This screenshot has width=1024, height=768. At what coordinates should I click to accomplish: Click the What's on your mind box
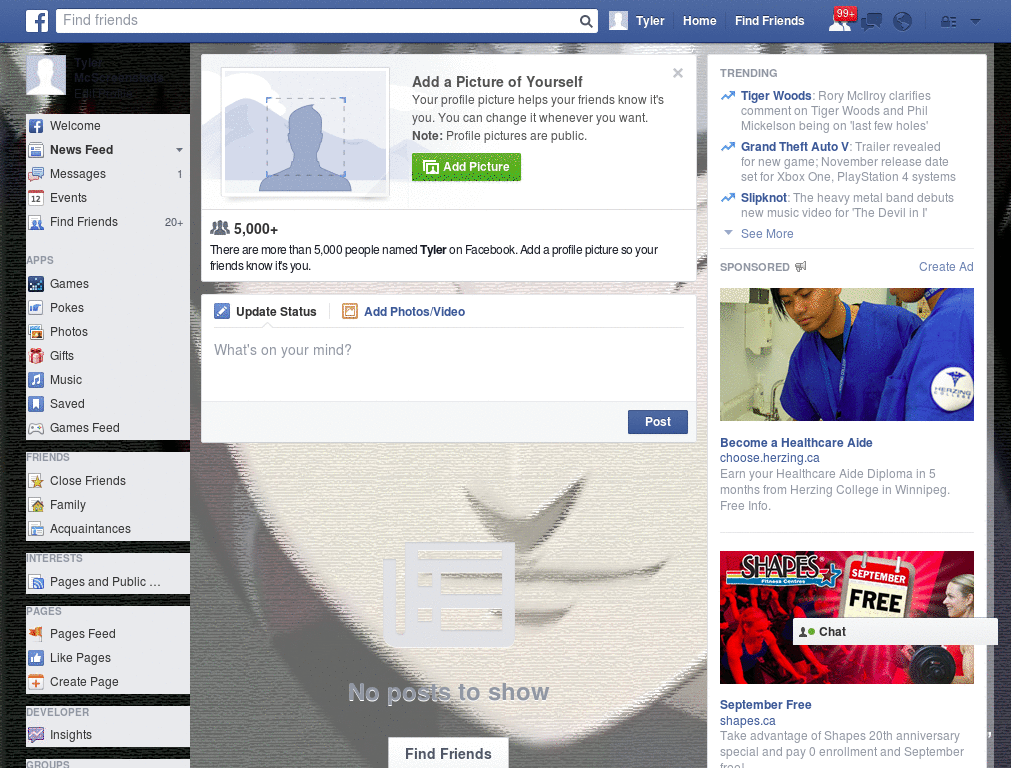[x=448, y=366]
